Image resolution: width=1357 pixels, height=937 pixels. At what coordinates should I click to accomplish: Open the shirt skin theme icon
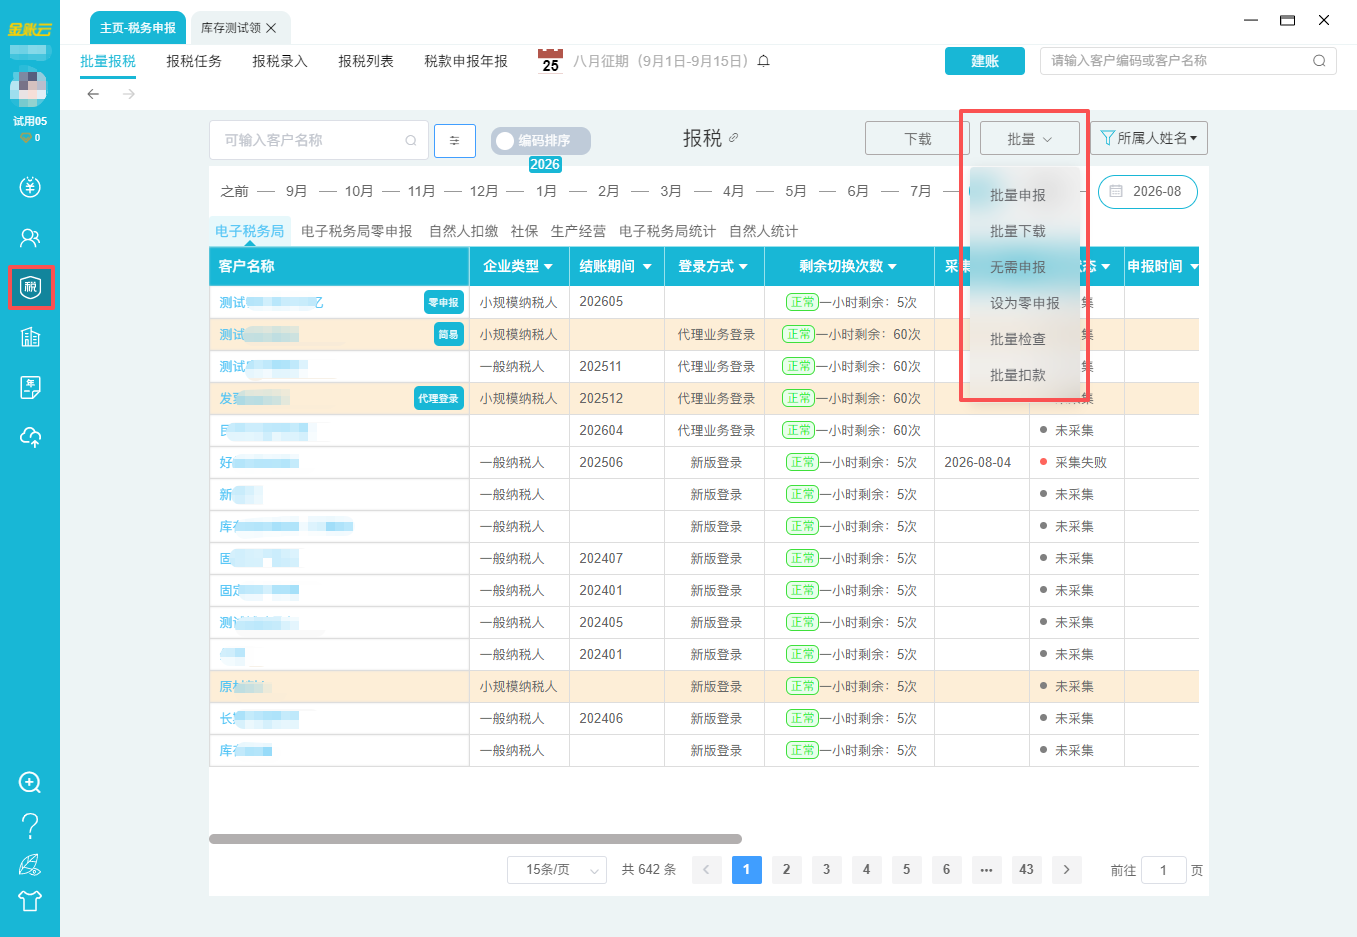(x=30, y=901)
